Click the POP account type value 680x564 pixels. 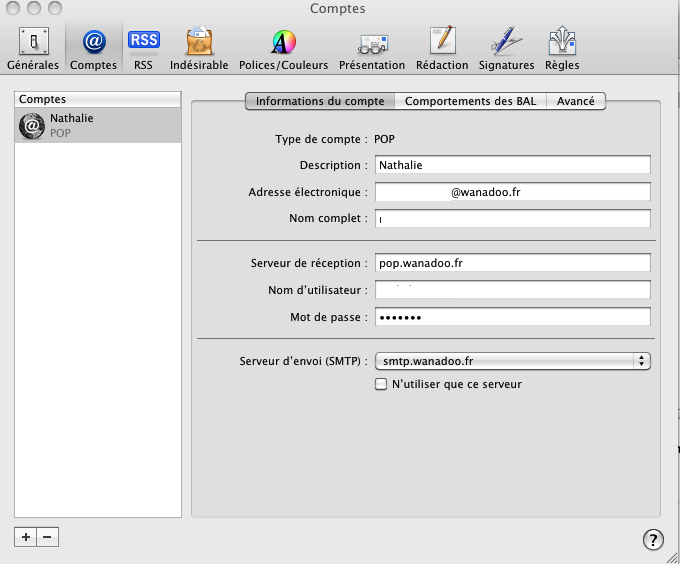pos(384,139)
